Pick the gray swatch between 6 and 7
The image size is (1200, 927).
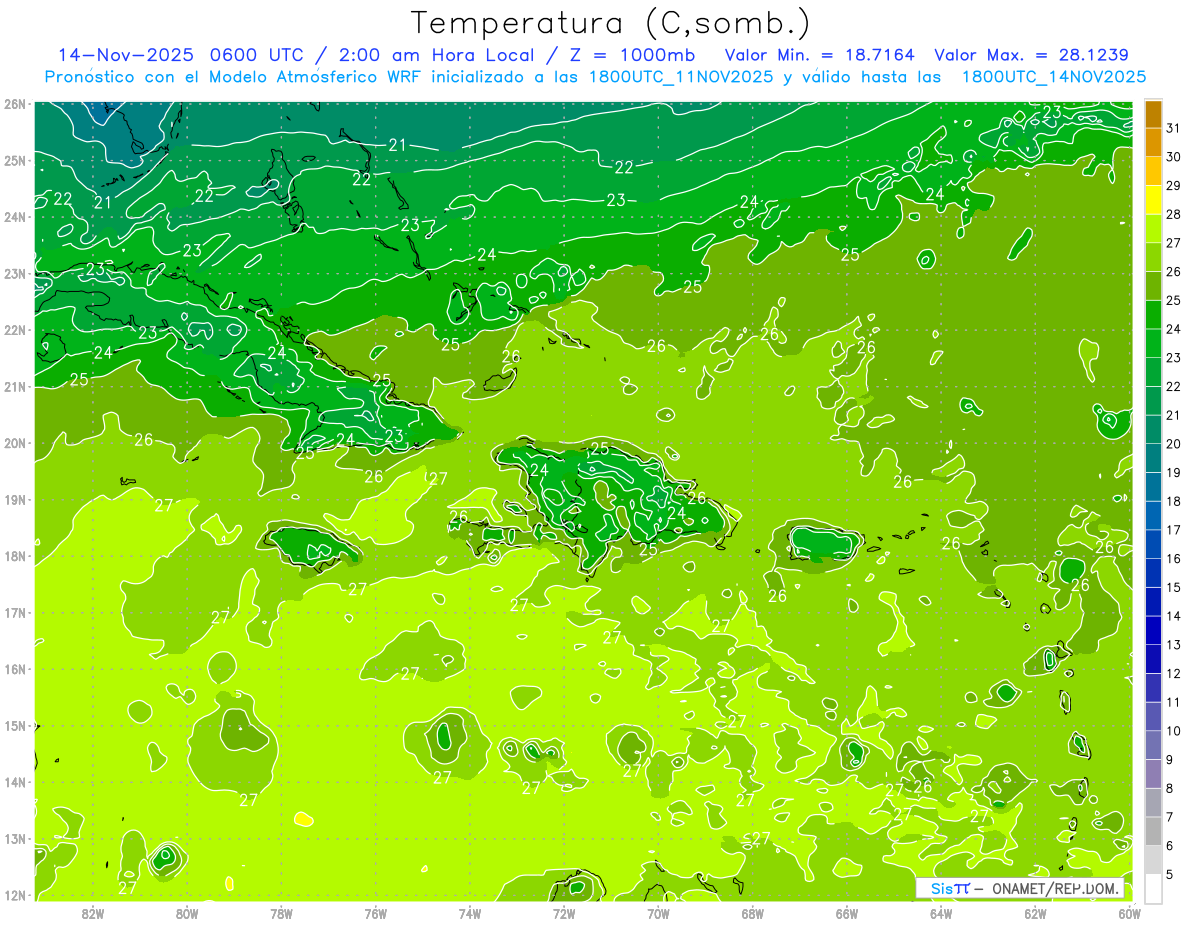[1153, 831]
